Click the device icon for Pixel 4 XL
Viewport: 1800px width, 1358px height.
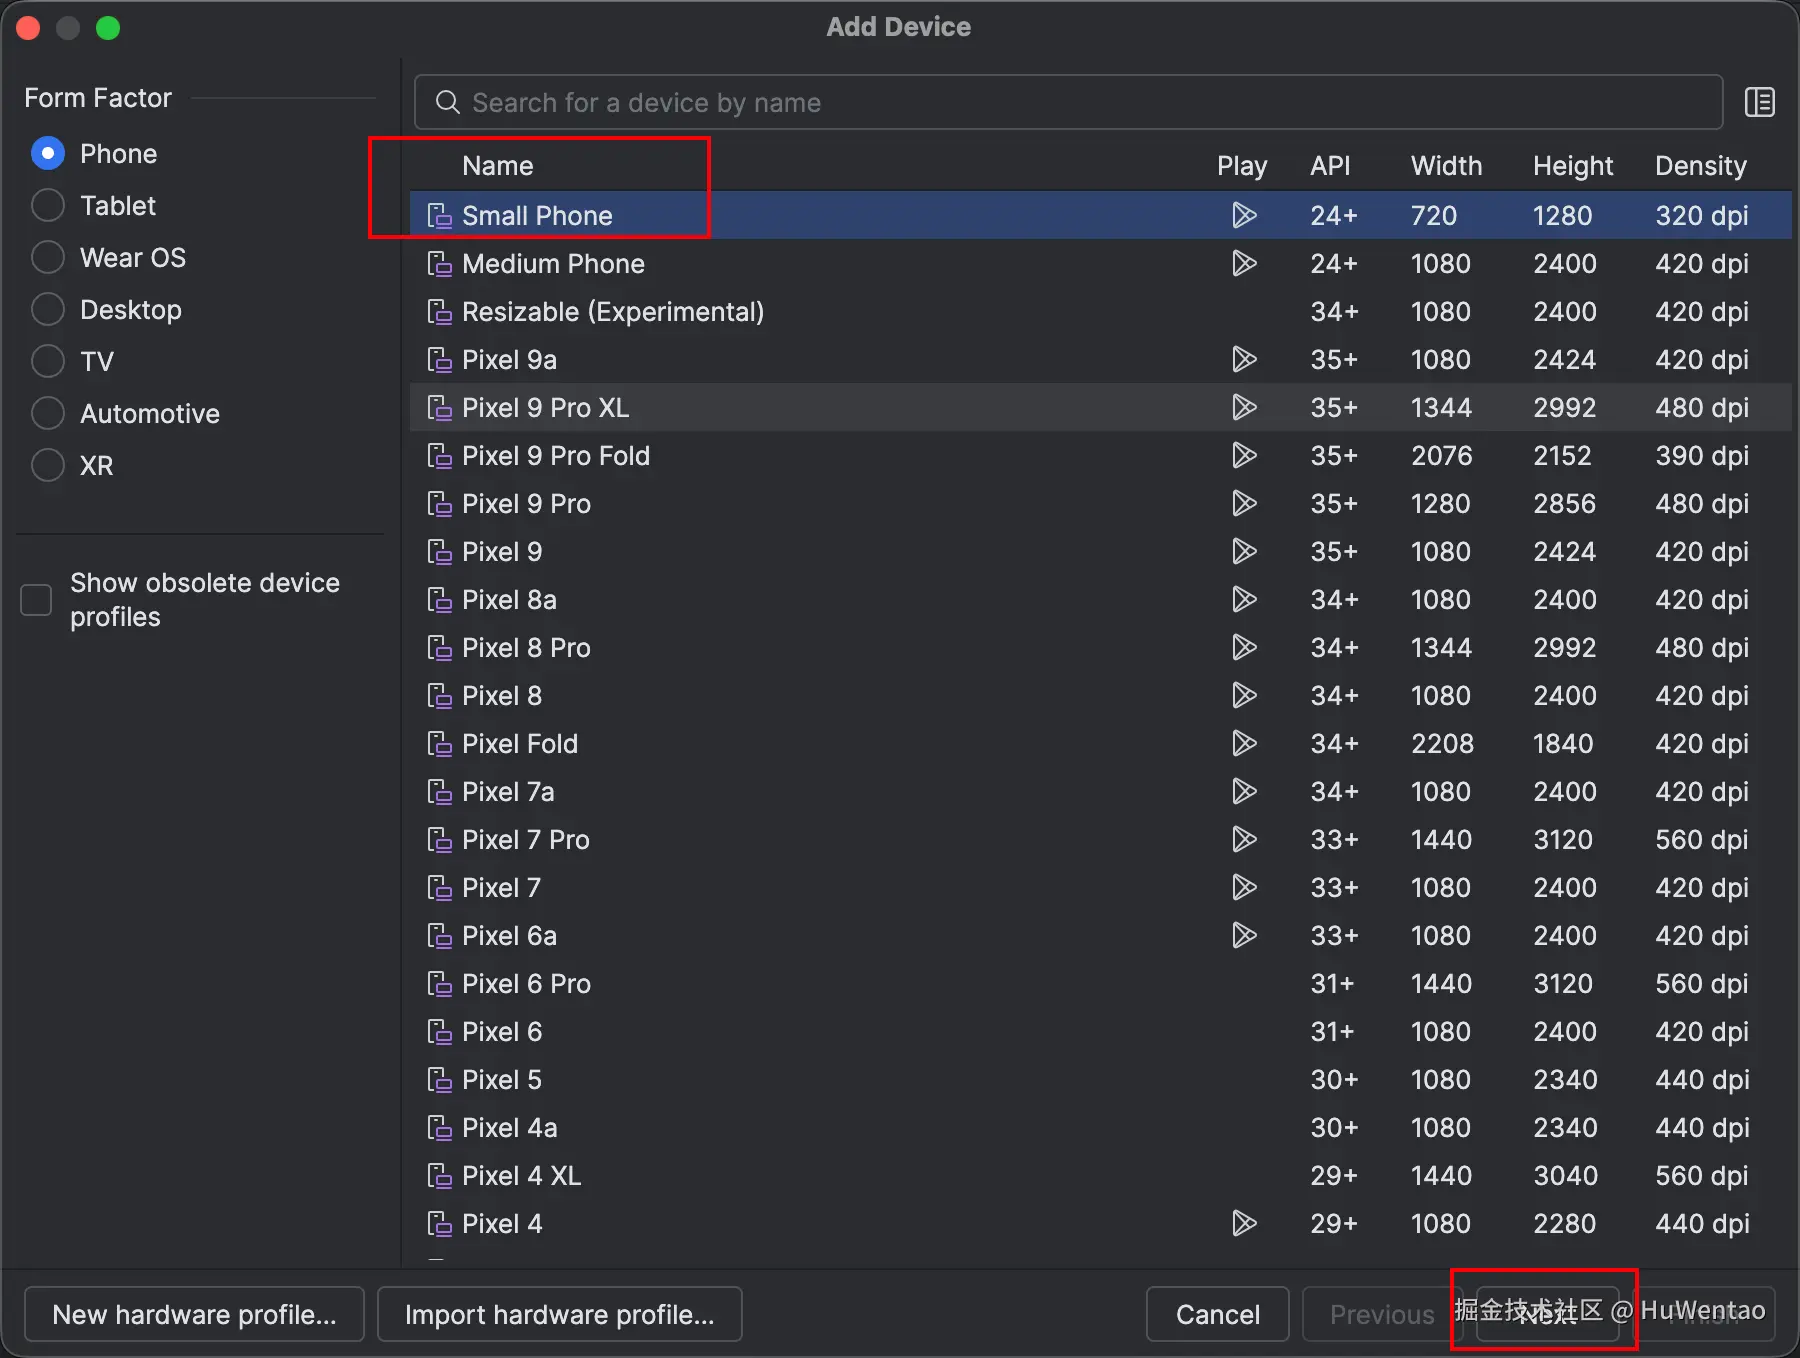(439, 1176)
